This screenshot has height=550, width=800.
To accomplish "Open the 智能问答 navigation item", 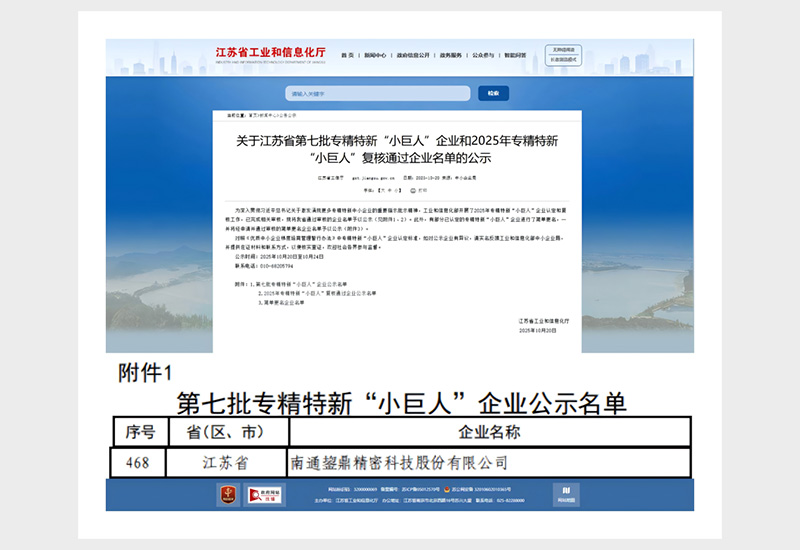I will [x=515, y=55].
